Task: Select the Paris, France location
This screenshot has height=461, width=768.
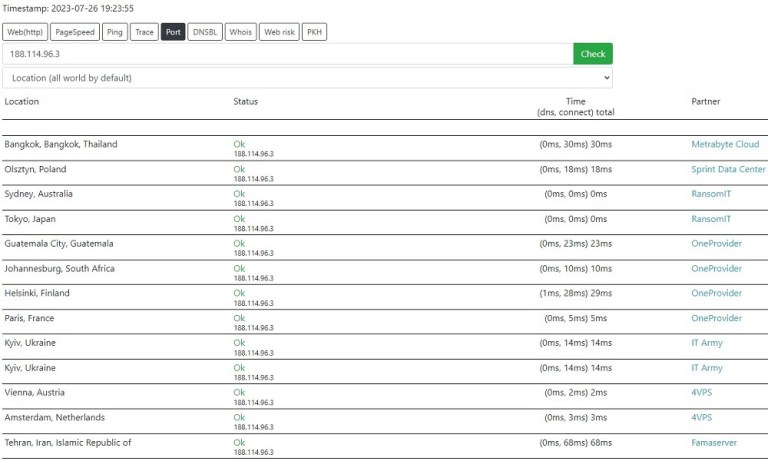Action: pos(29,318)
